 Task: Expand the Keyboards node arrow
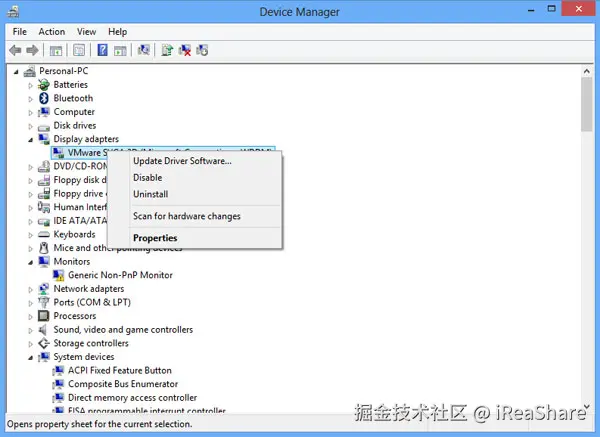(30, 235)
